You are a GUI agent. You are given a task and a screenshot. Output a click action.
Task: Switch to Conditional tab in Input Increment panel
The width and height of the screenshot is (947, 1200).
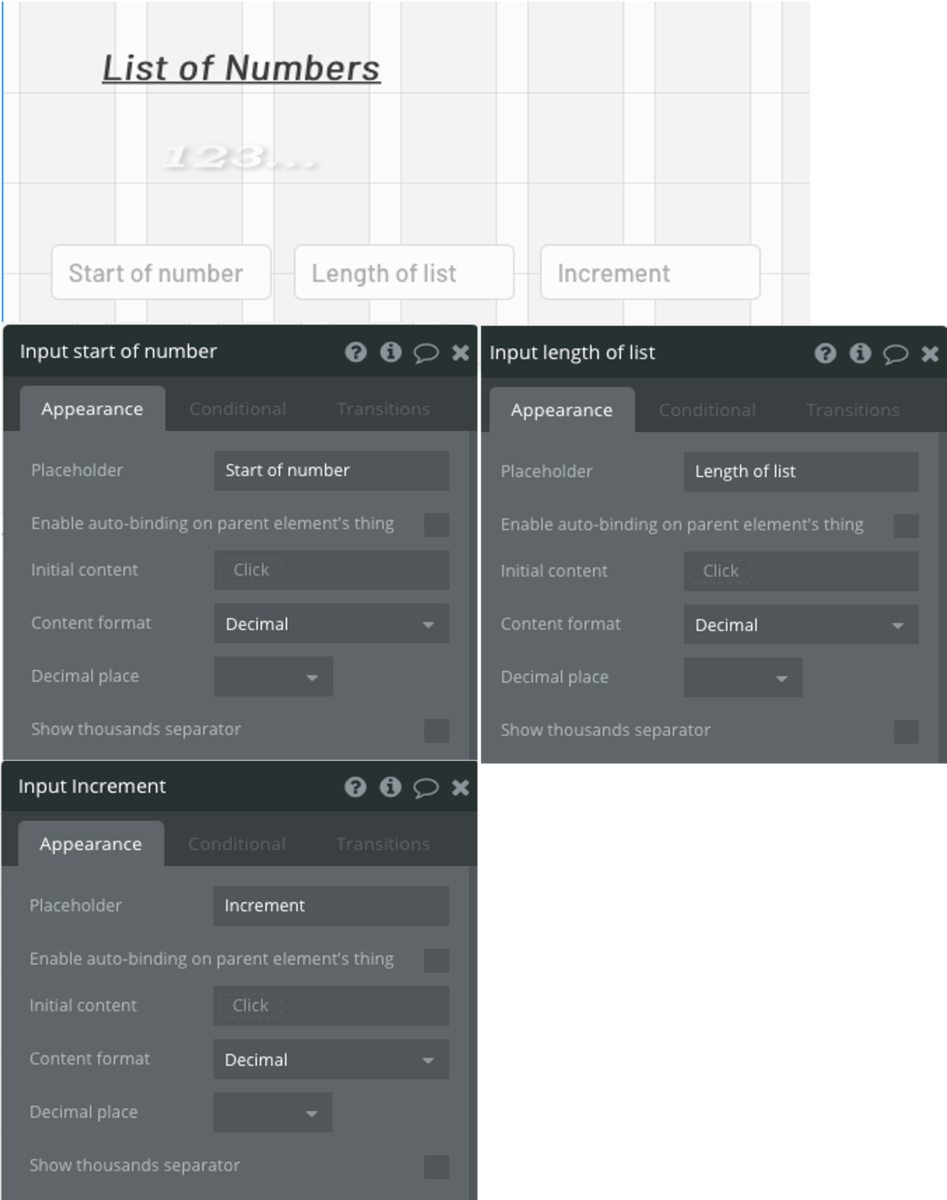236,844
